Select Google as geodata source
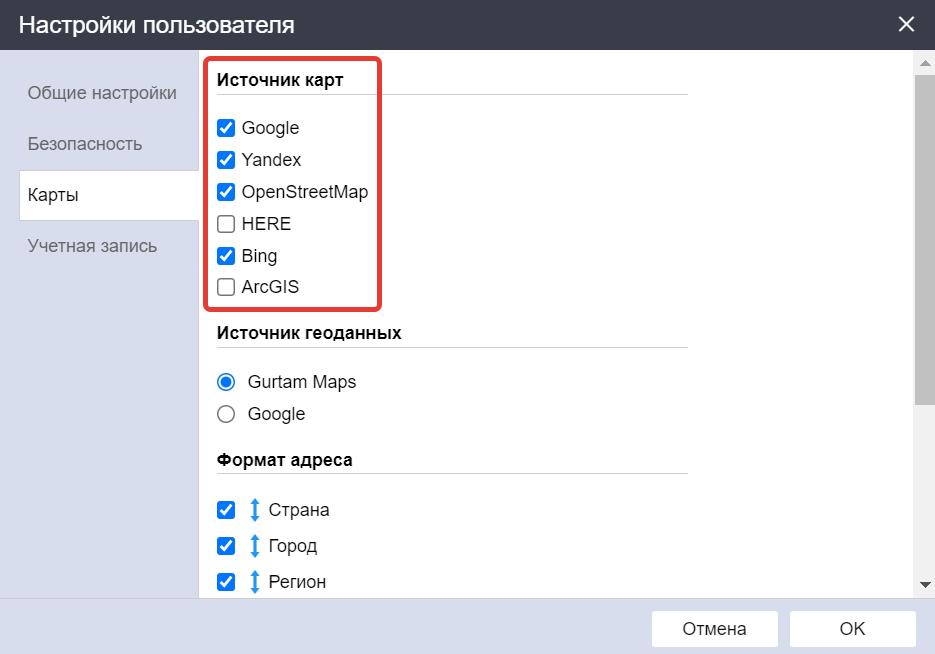935x654 pixels. [226, 414]
